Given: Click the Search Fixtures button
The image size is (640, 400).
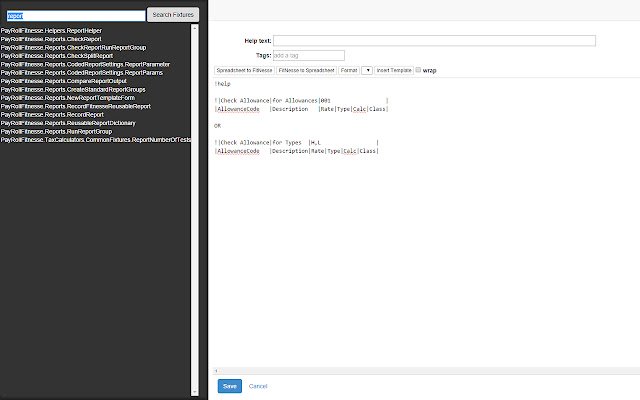Looking at the screenshot, I should click(x=173, y=15).
